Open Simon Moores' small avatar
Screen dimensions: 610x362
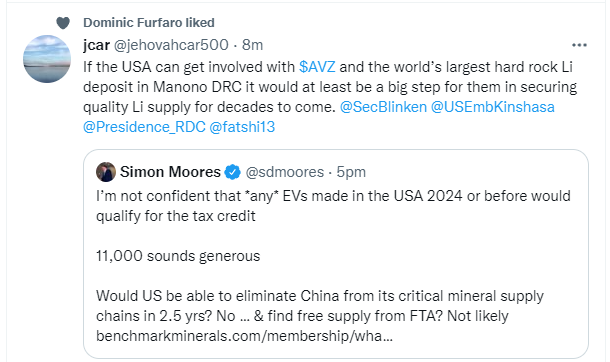(x=106, y=172)
